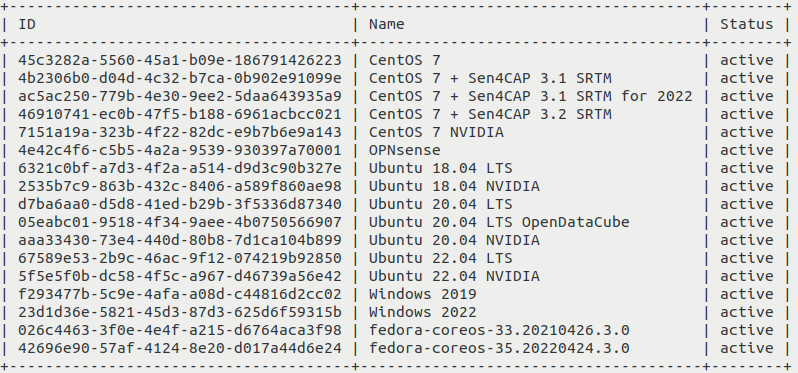Image resolution: width=798 pixels, height=373 pixels.
Task: Click the name Ubuntu 18.04 NVIDIA
Action: click(454, 186)
